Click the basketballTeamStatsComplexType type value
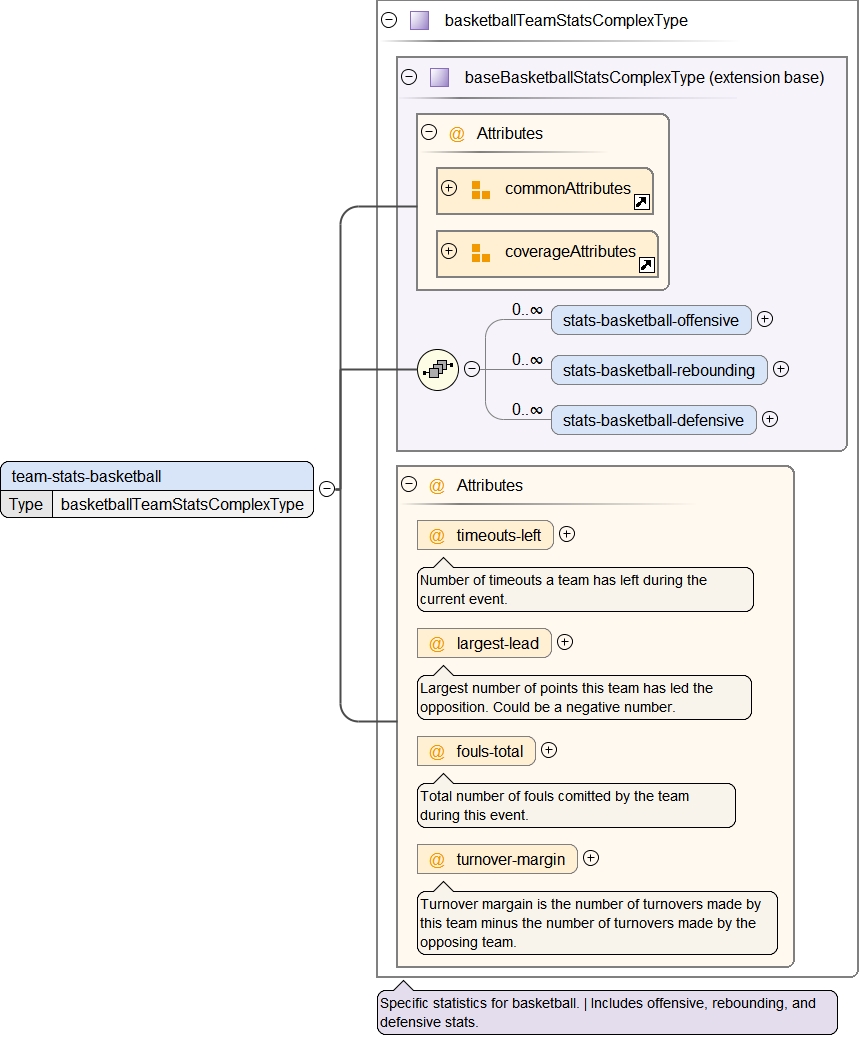860x1038 pixels. (x=182, y=505)
